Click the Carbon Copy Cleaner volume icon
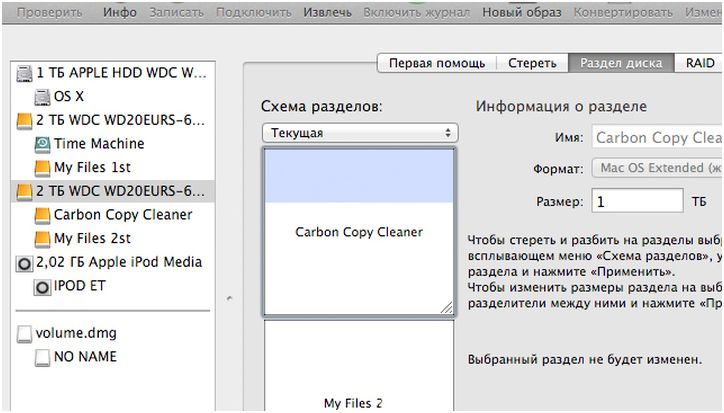 point(42,215)
